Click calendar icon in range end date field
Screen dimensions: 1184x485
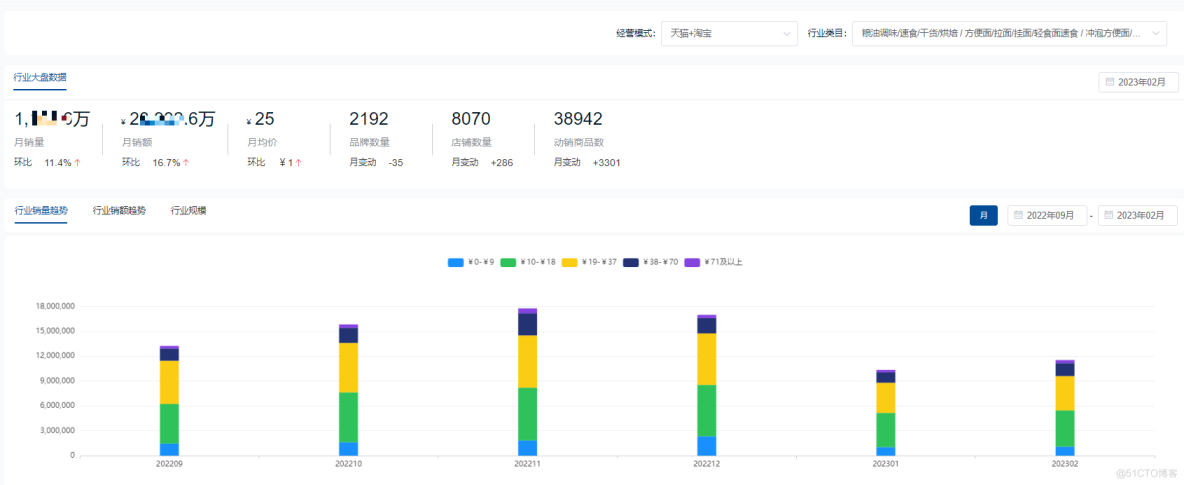[x=1108, y=215]
